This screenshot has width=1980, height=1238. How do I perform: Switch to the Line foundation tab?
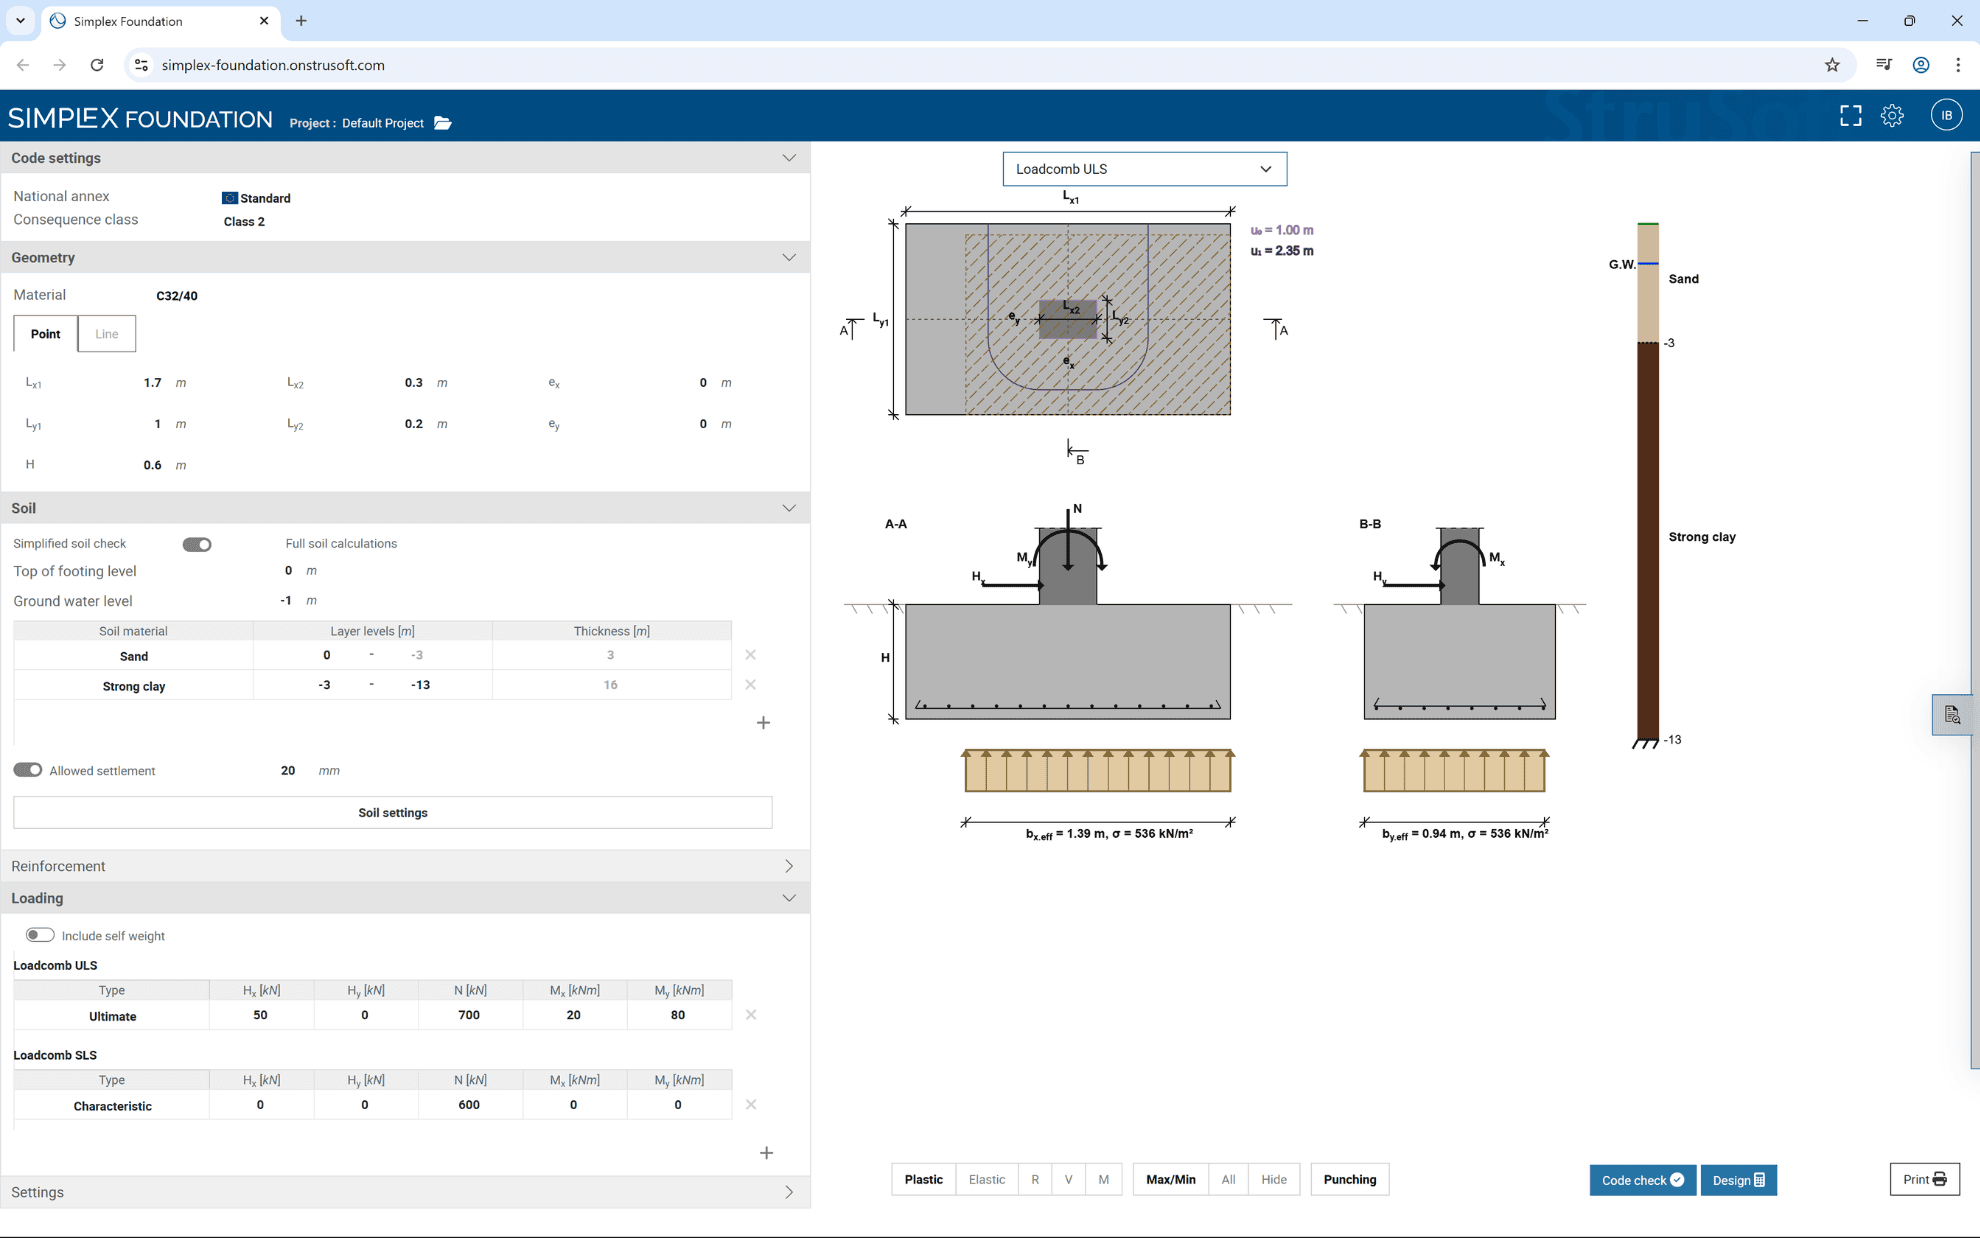[x=107, y=334]
